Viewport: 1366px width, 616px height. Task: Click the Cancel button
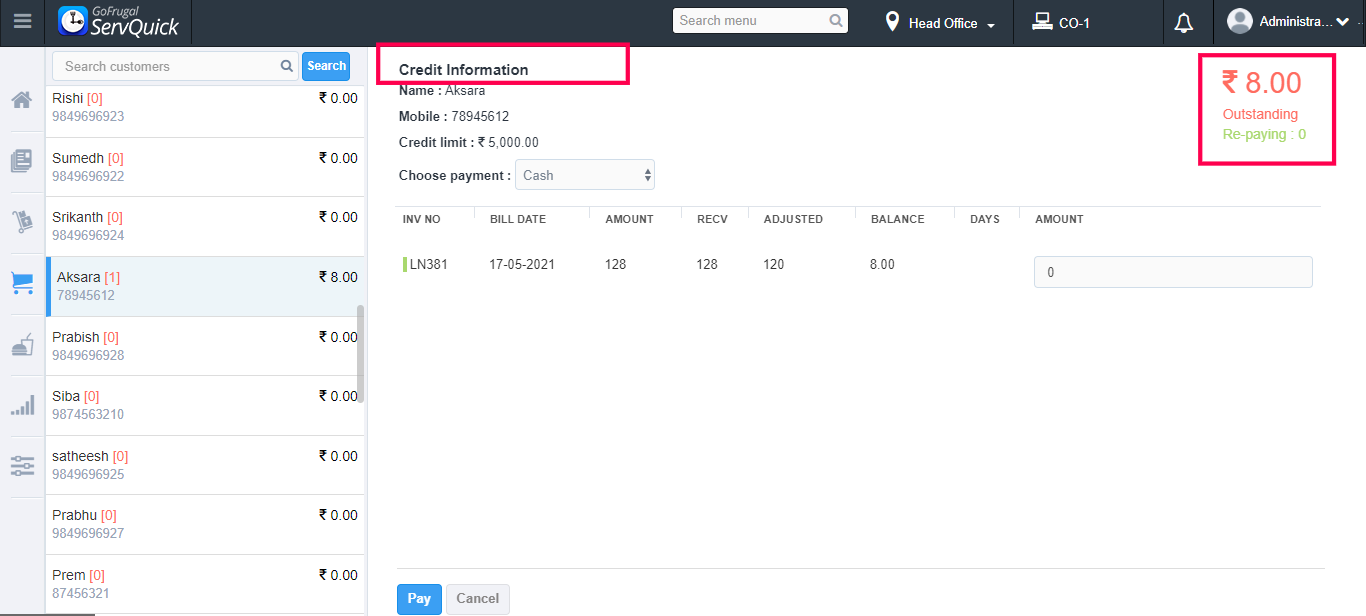click(477, 599)
